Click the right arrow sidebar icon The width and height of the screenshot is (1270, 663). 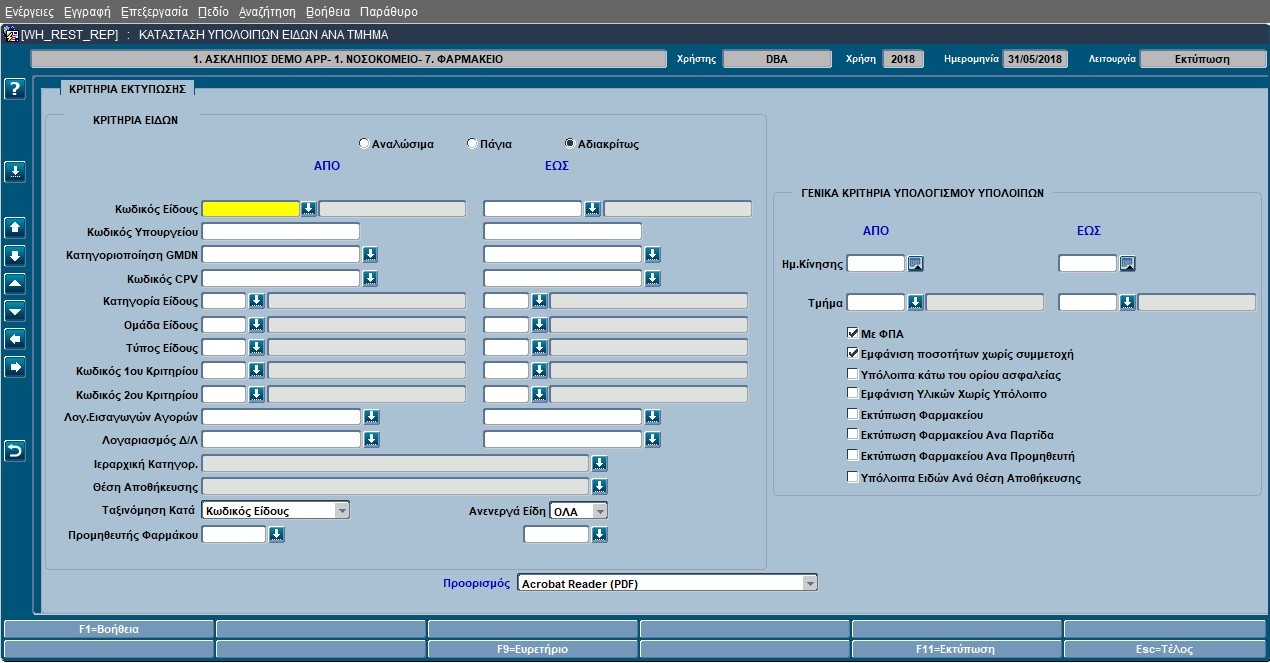[x=15, y=367]
